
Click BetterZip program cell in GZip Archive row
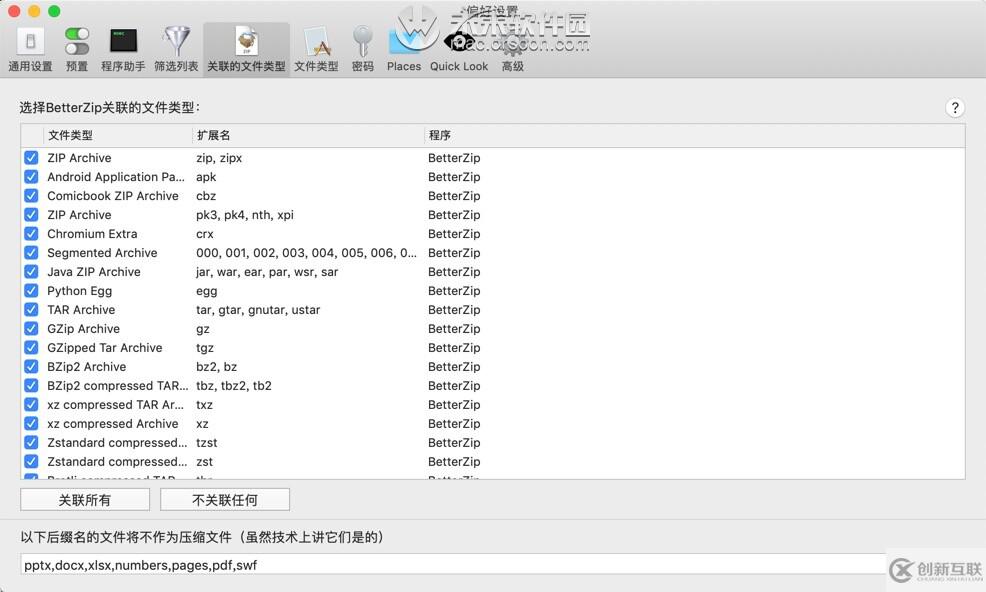click(x=454, y=328)
